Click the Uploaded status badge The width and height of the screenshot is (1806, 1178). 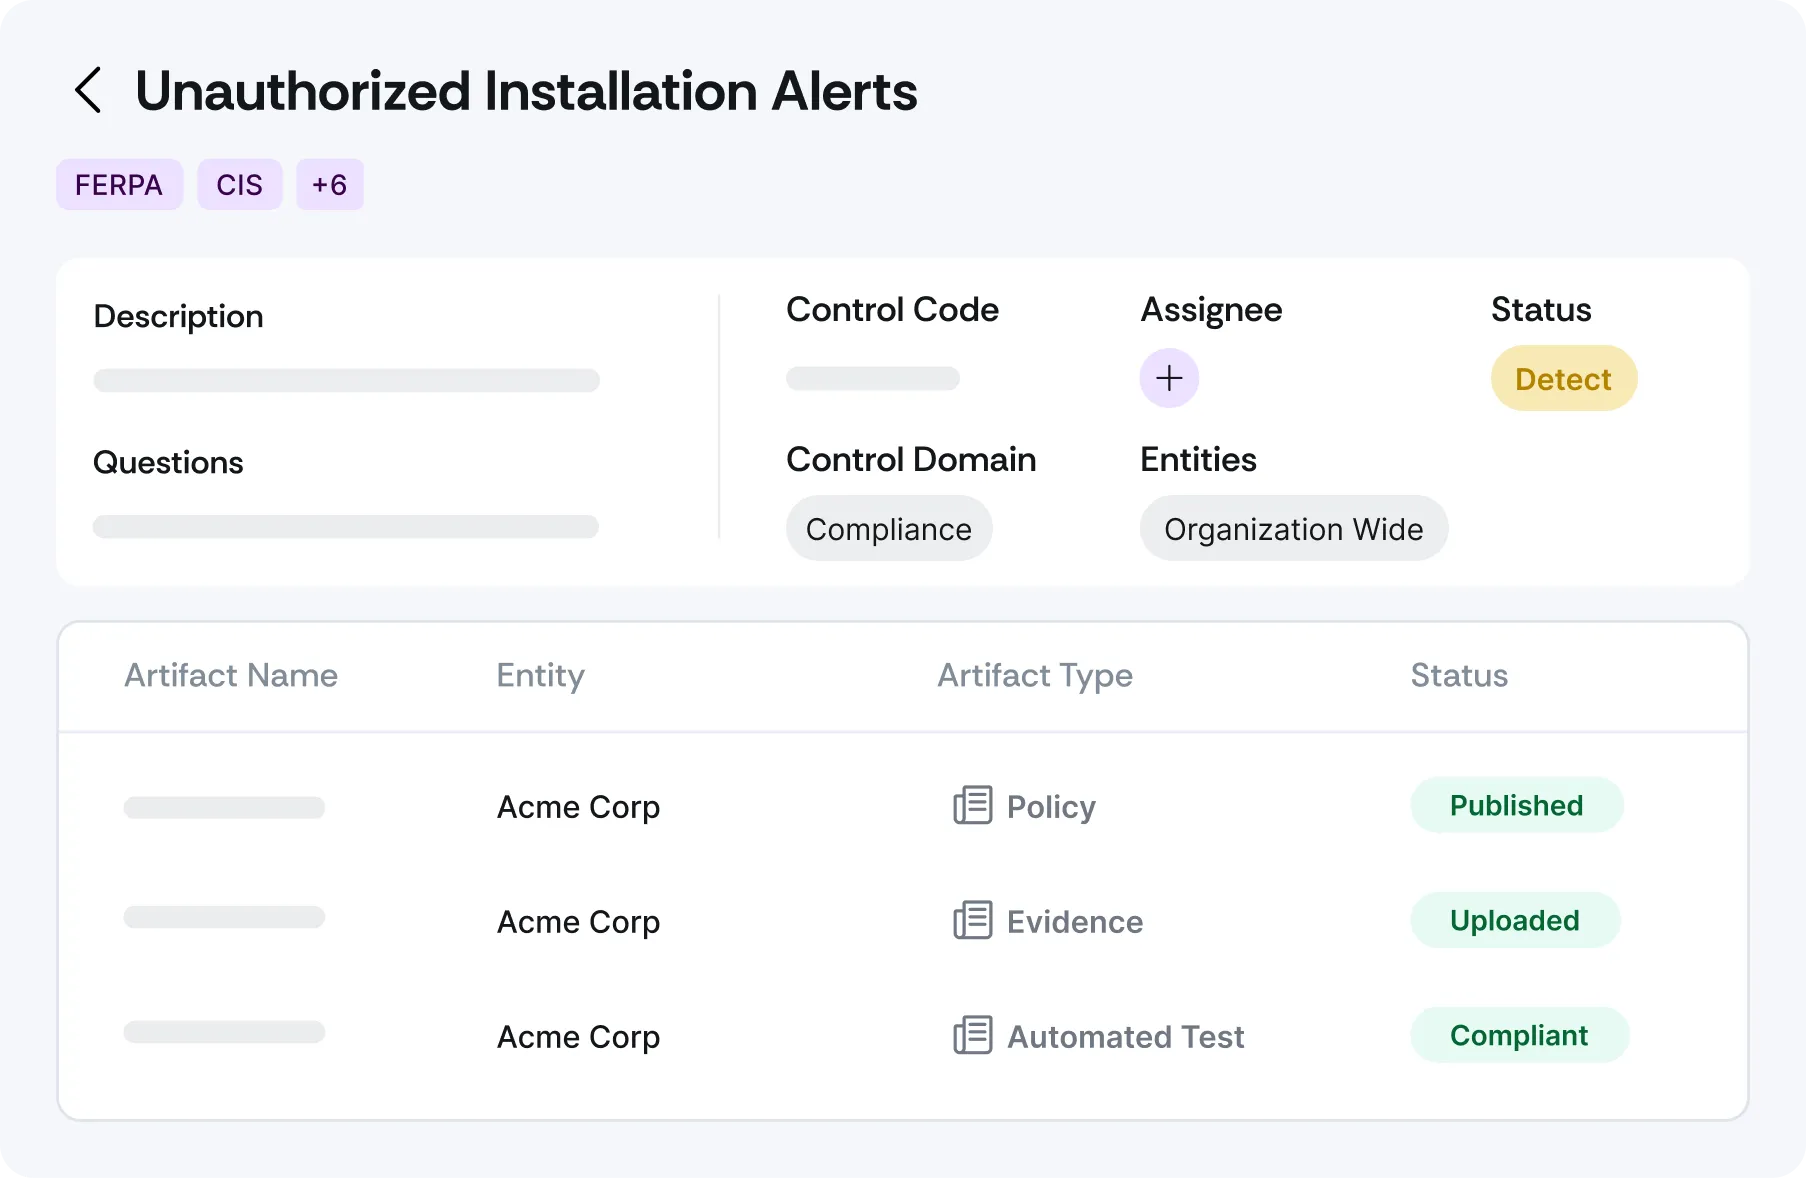(x=1514, y=921)
